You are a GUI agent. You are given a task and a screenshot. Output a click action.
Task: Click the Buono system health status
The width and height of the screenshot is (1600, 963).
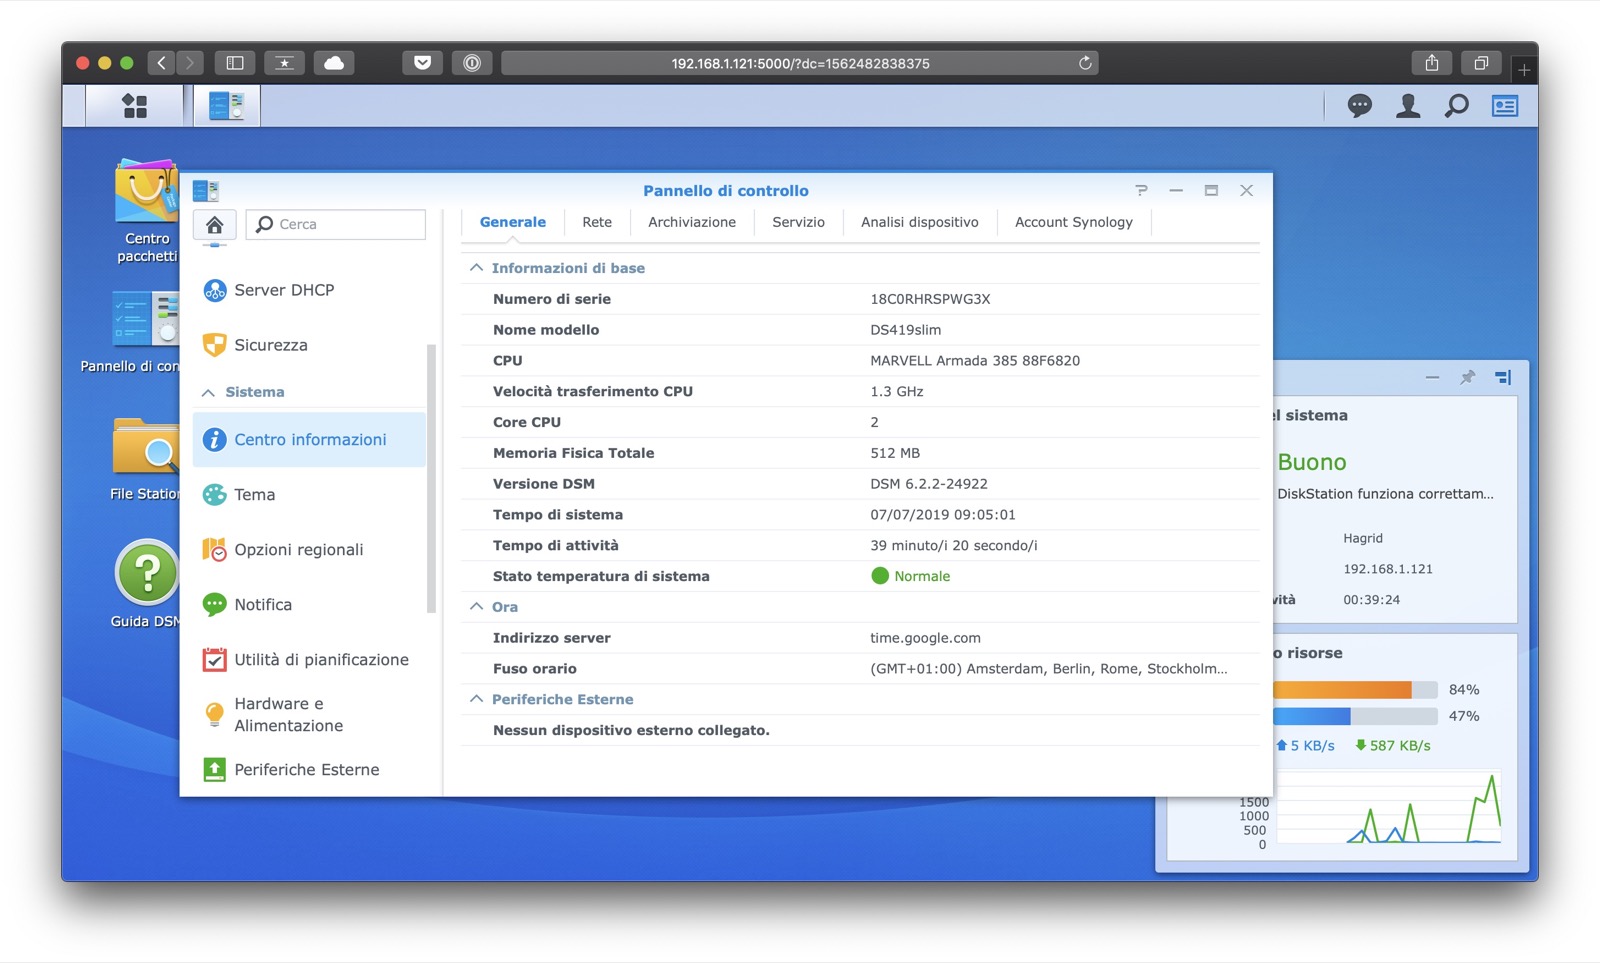tap(1312, 462)
